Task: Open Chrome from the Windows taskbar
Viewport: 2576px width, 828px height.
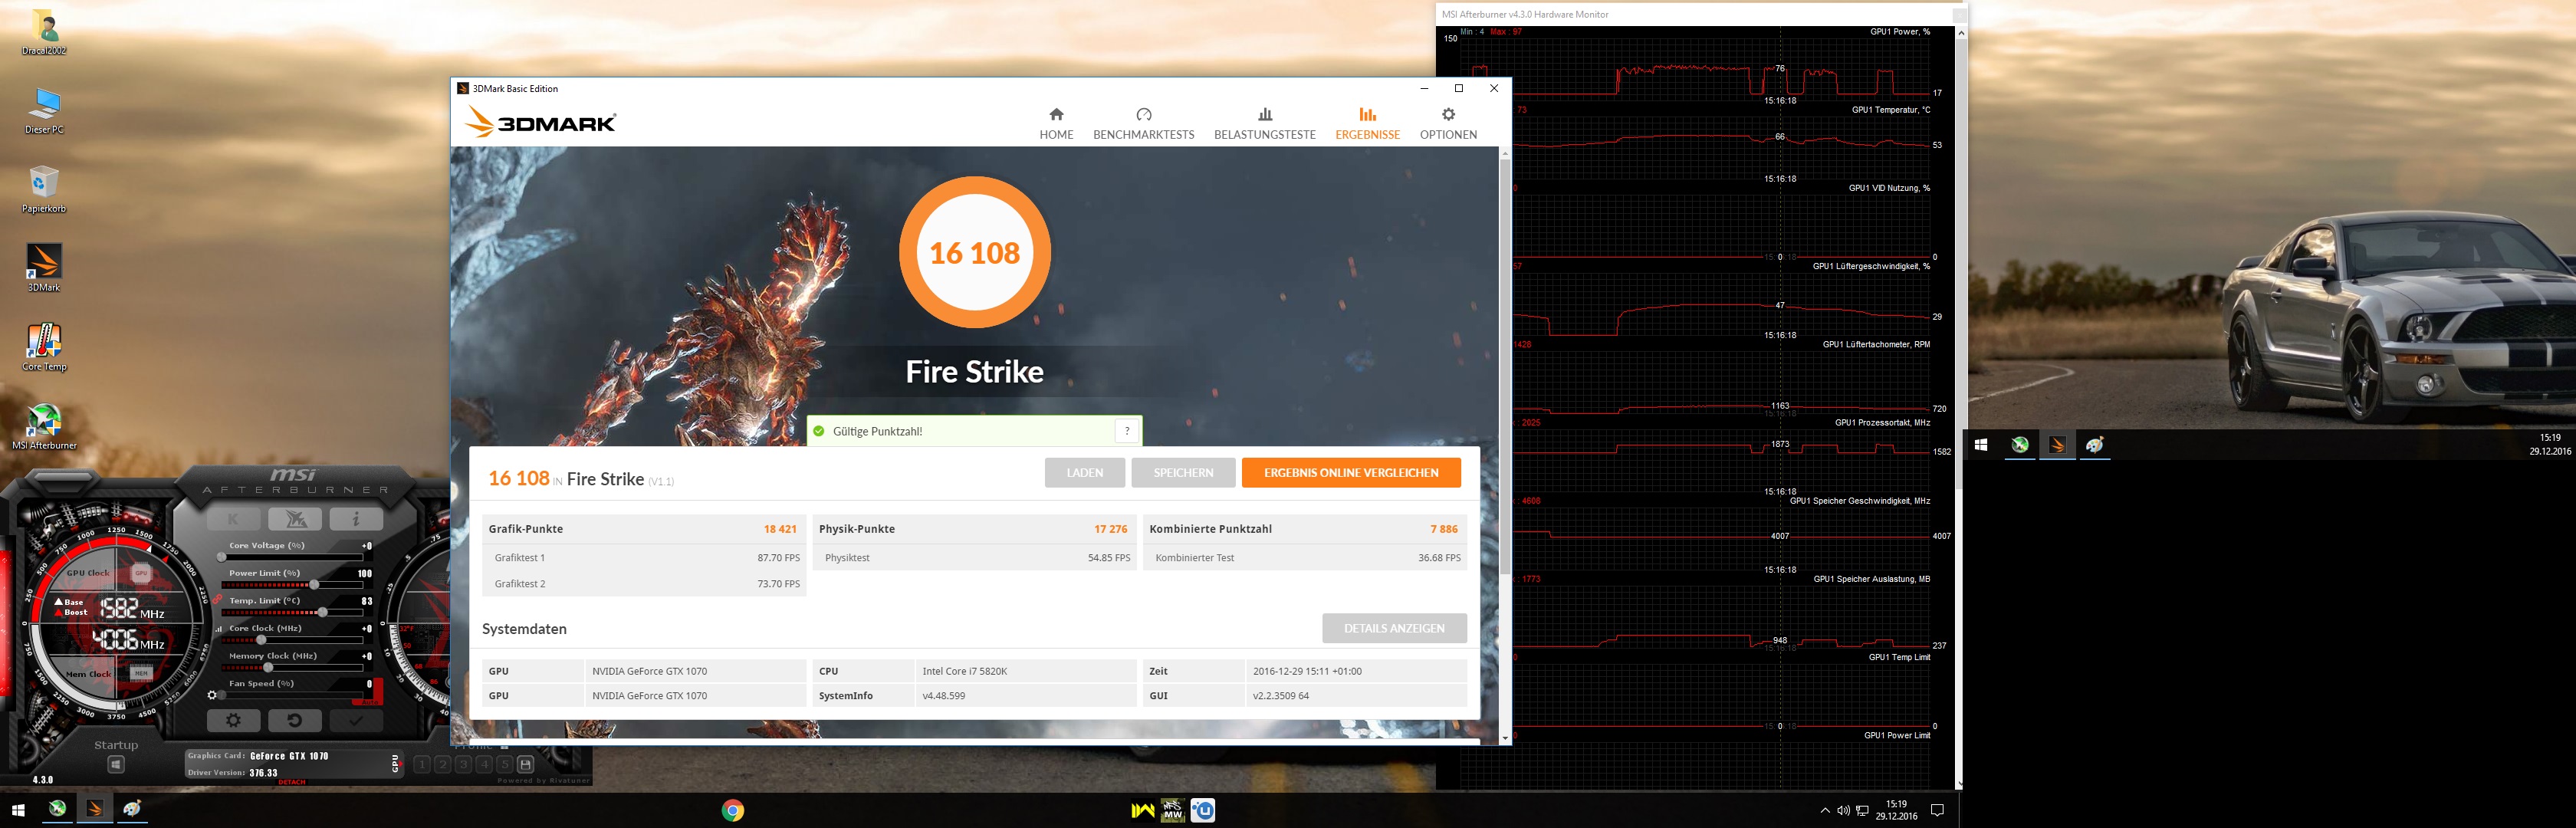Action: pyautogui.click(x=732, y=811)
